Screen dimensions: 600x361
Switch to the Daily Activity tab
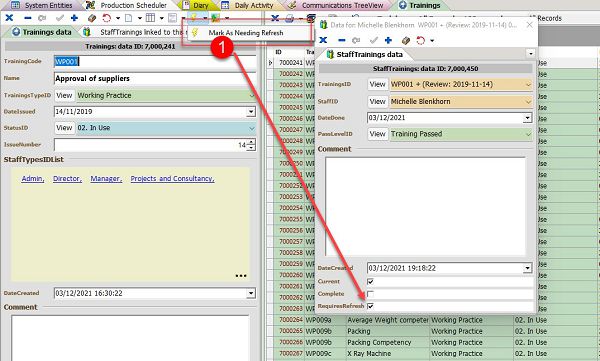pyautogui.click(x=248, y=5)
